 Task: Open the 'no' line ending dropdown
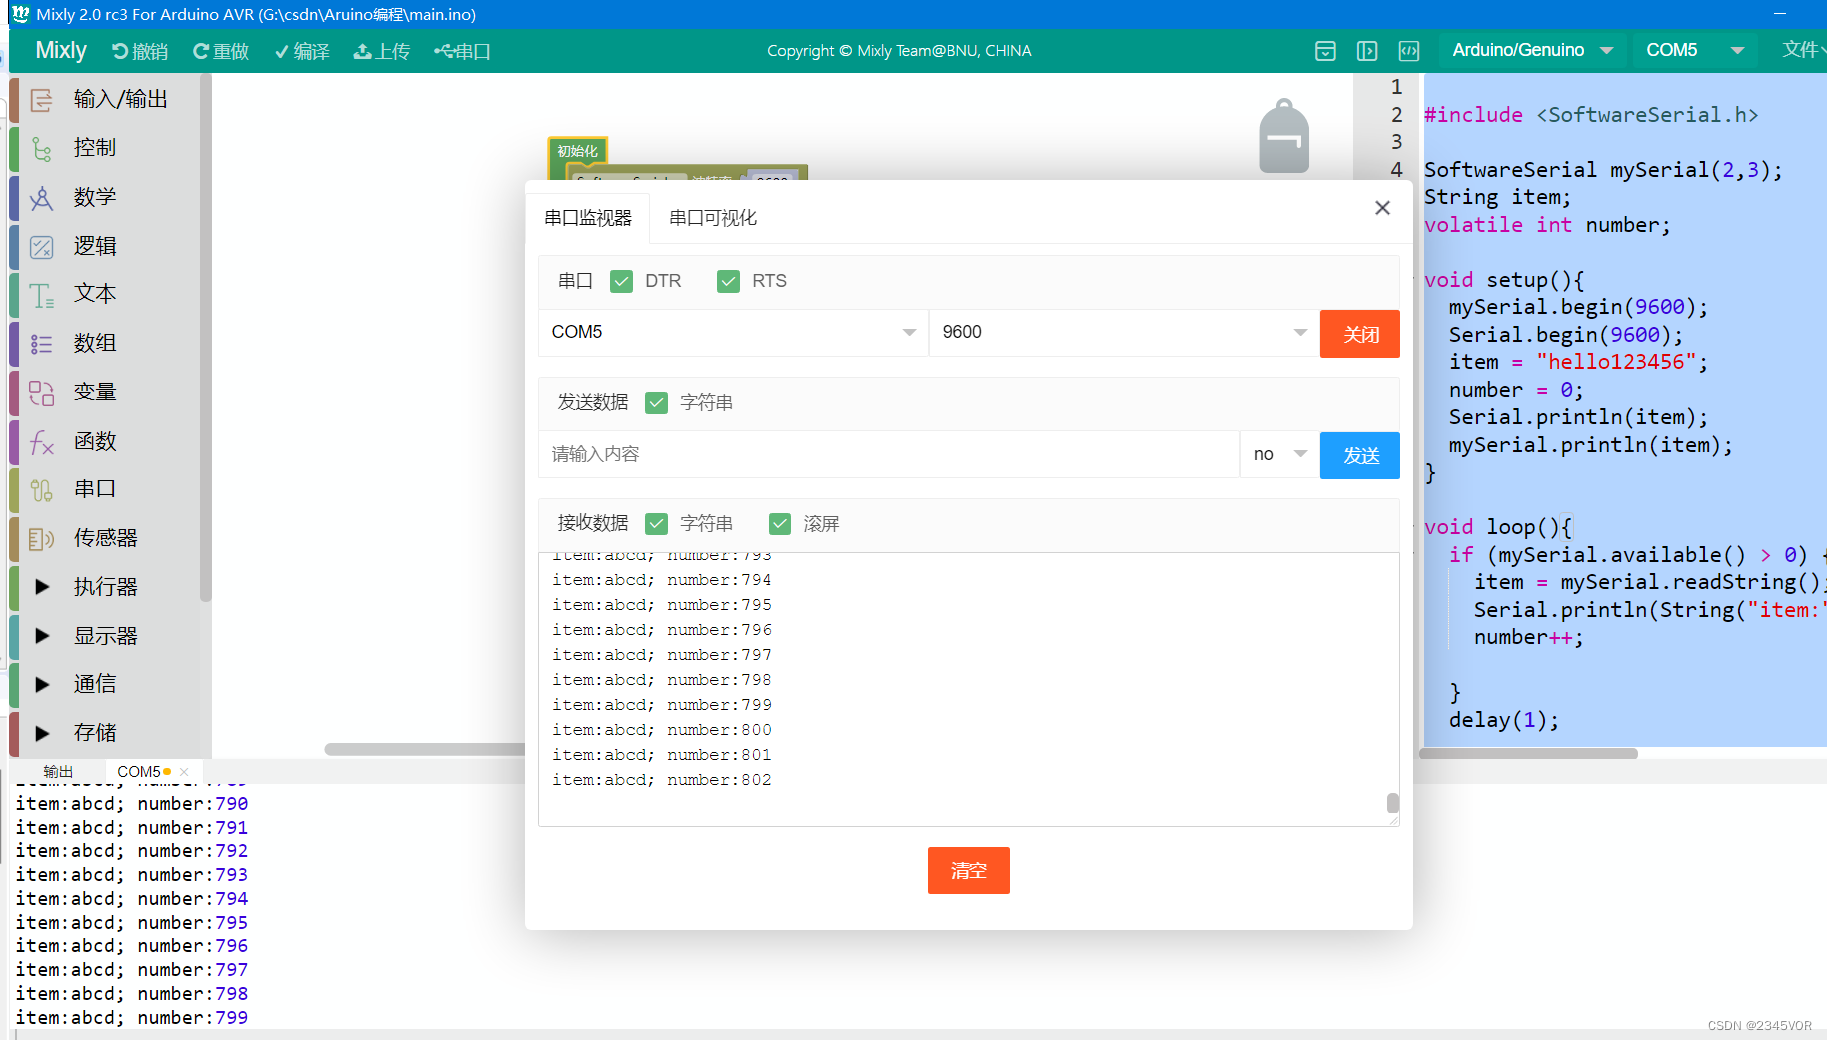(x=1280, y=454)
